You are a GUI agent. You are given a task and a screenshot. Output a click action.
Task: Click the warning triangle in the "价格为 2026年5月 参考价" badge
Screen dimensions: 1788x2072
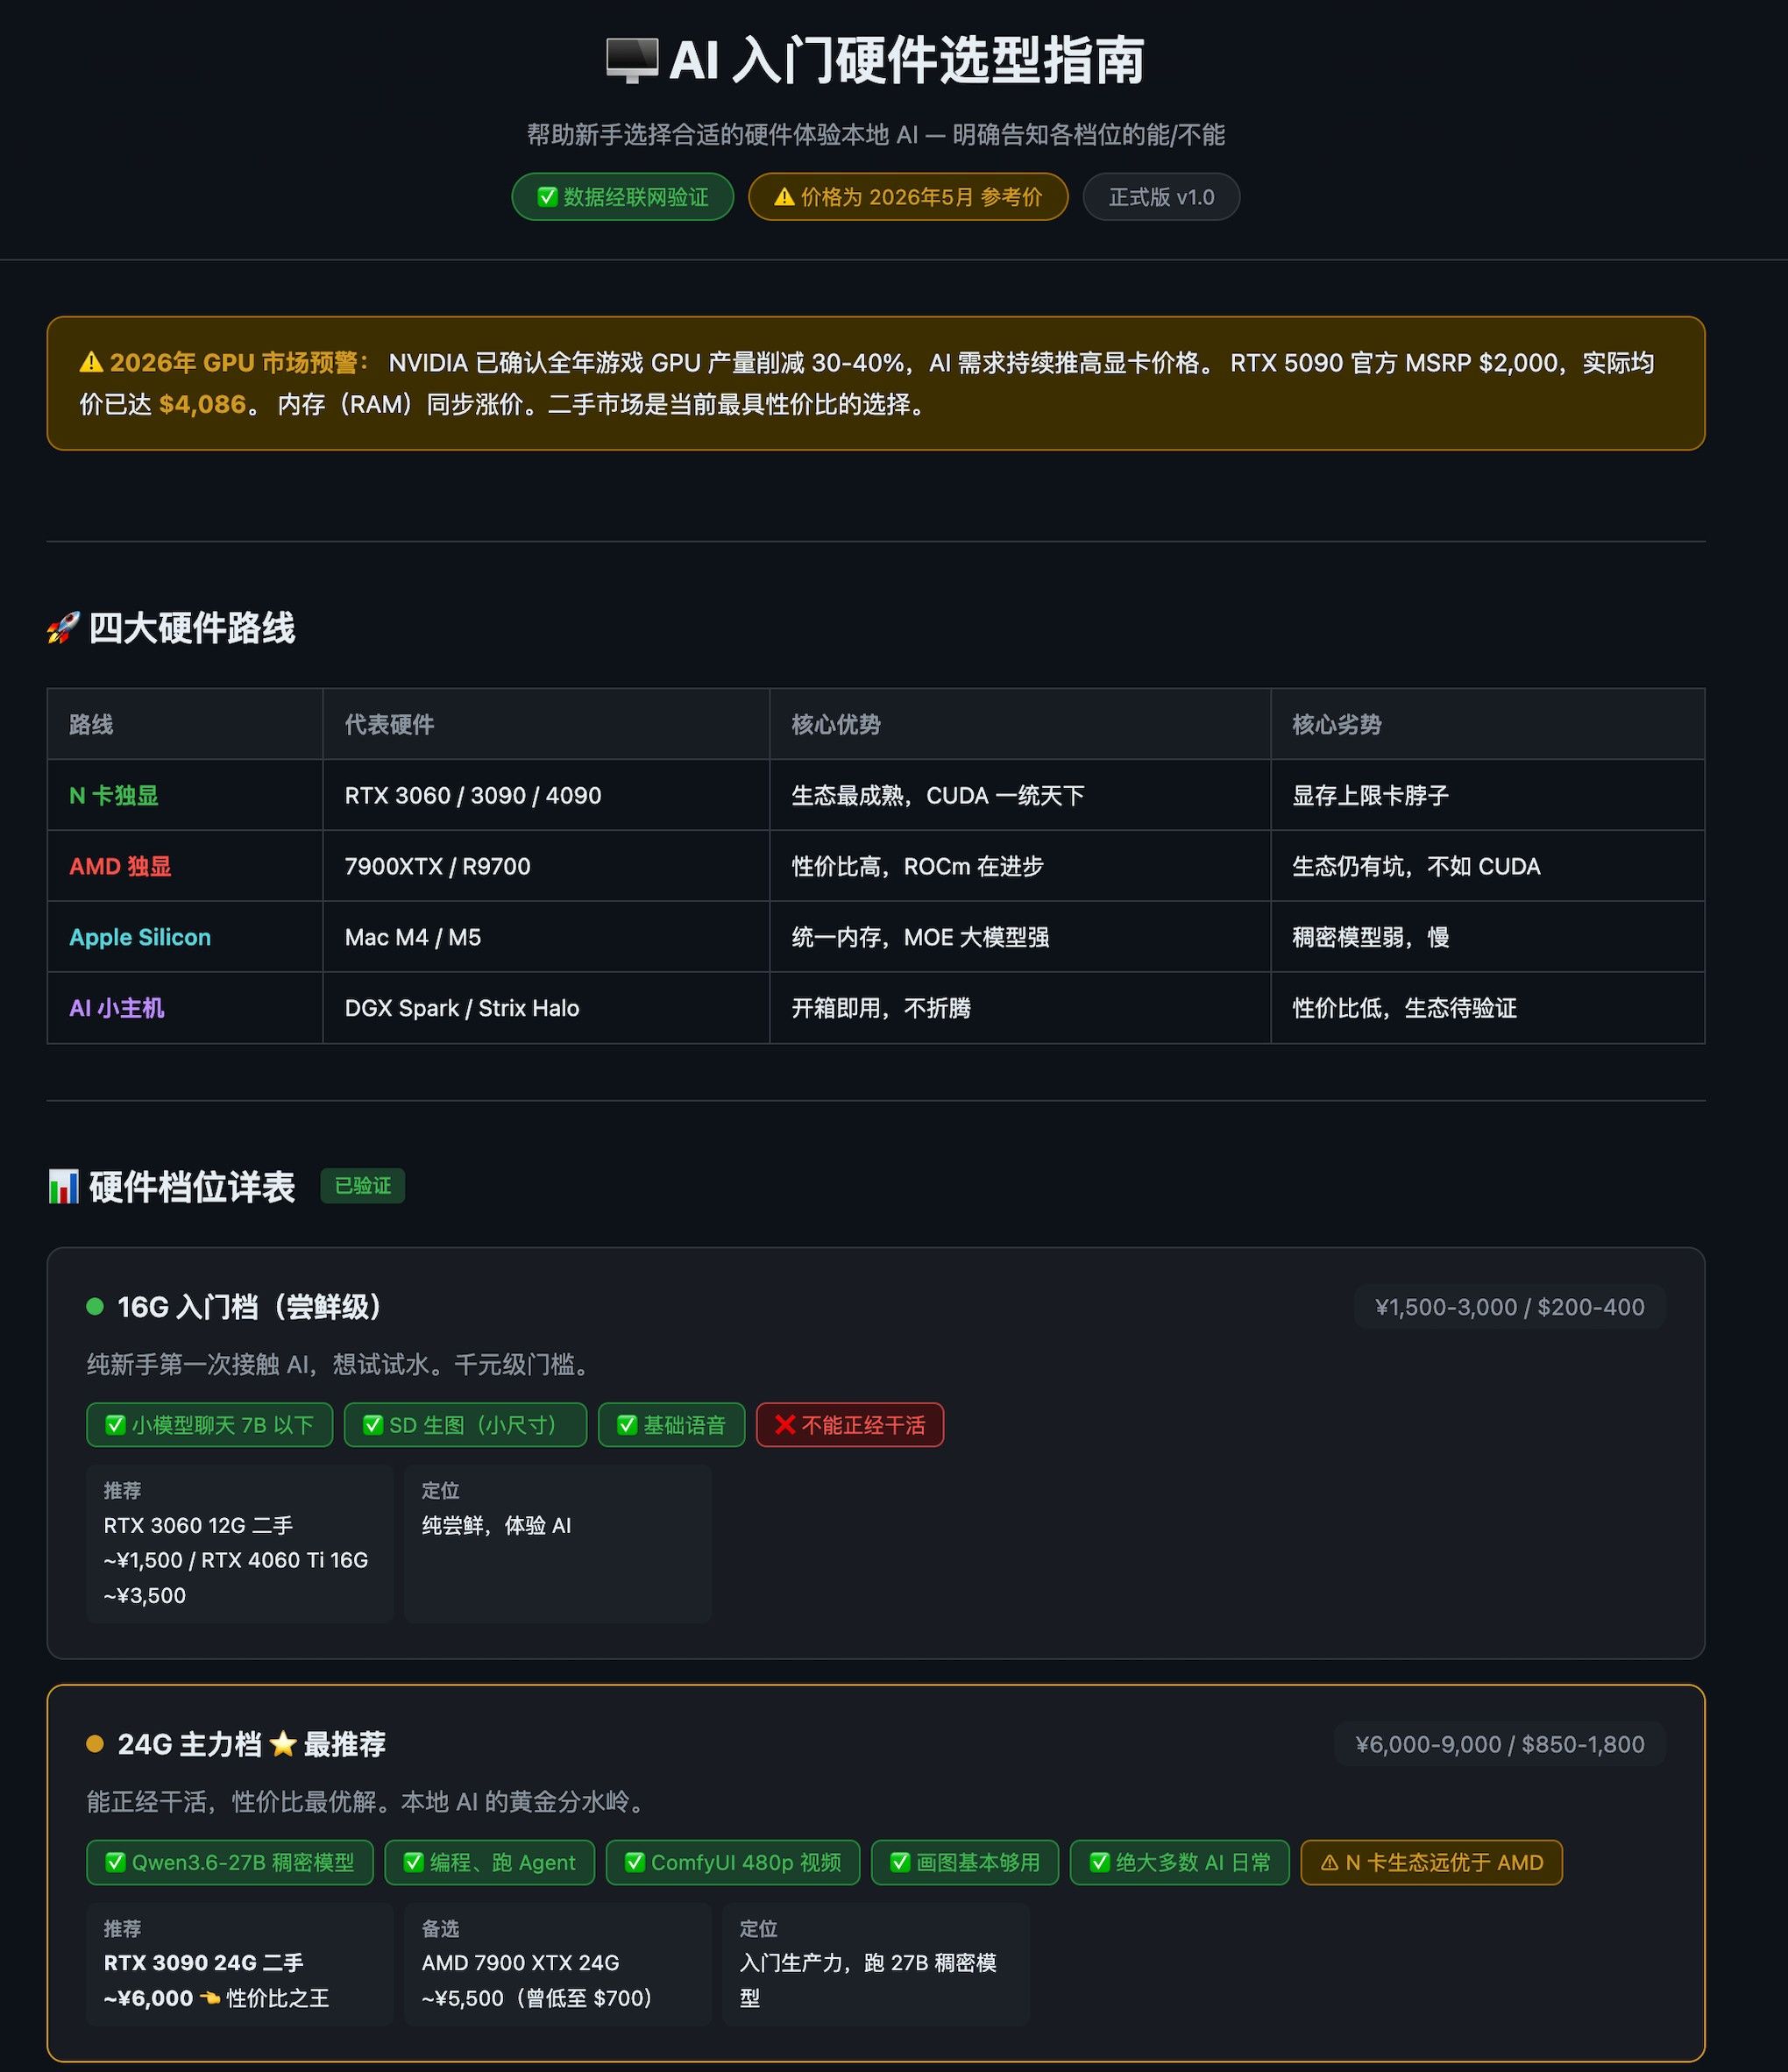(784, 197)
